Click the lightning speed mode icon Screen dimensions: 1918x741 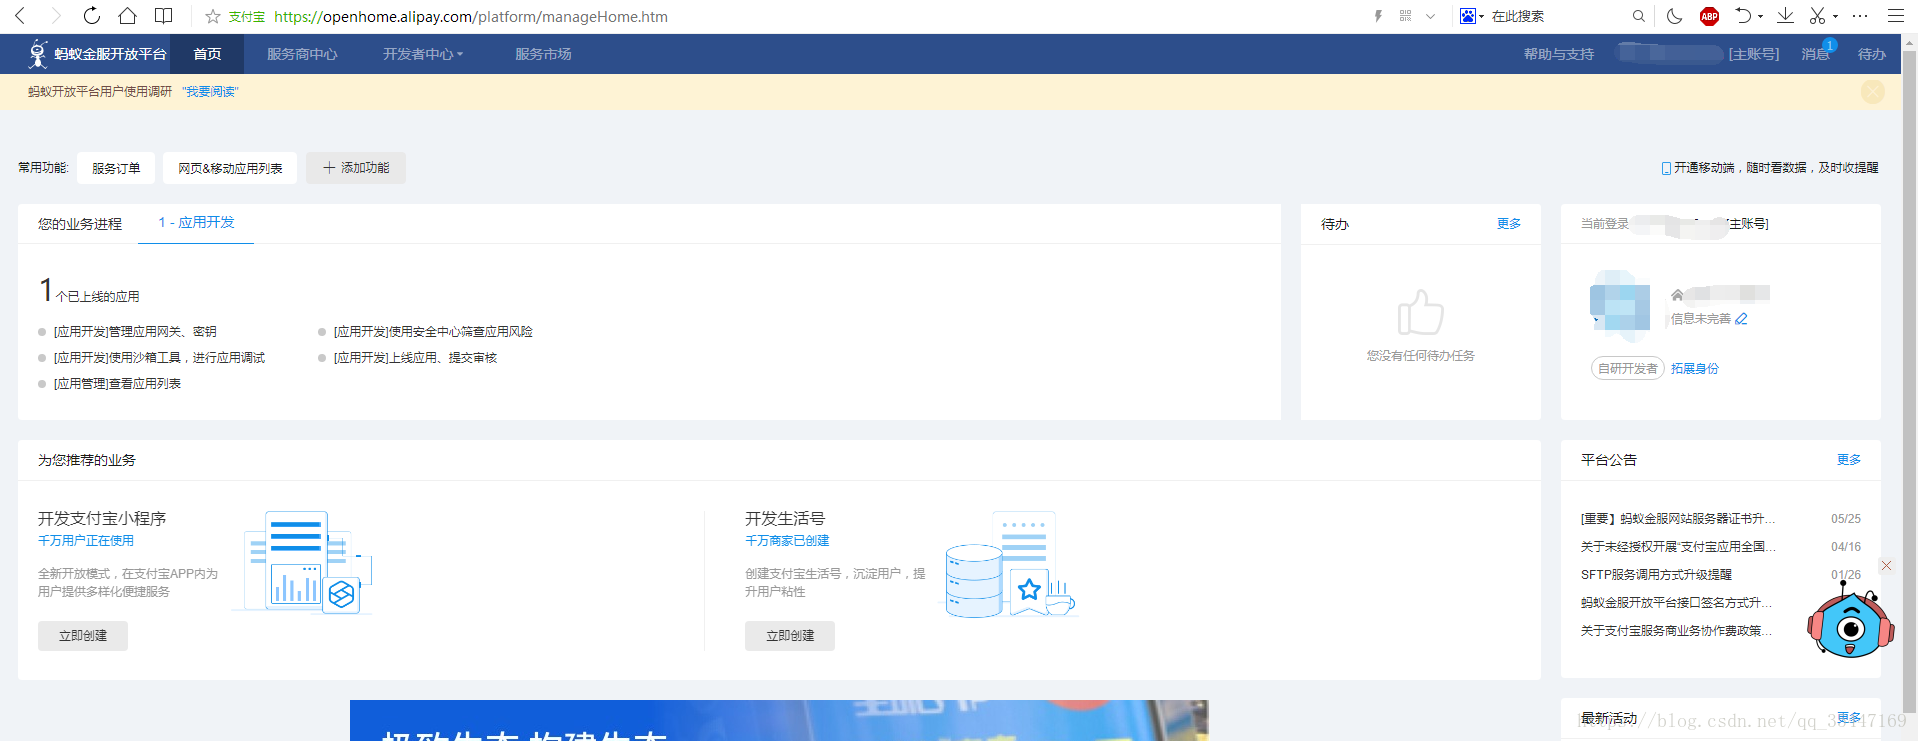1378,16
